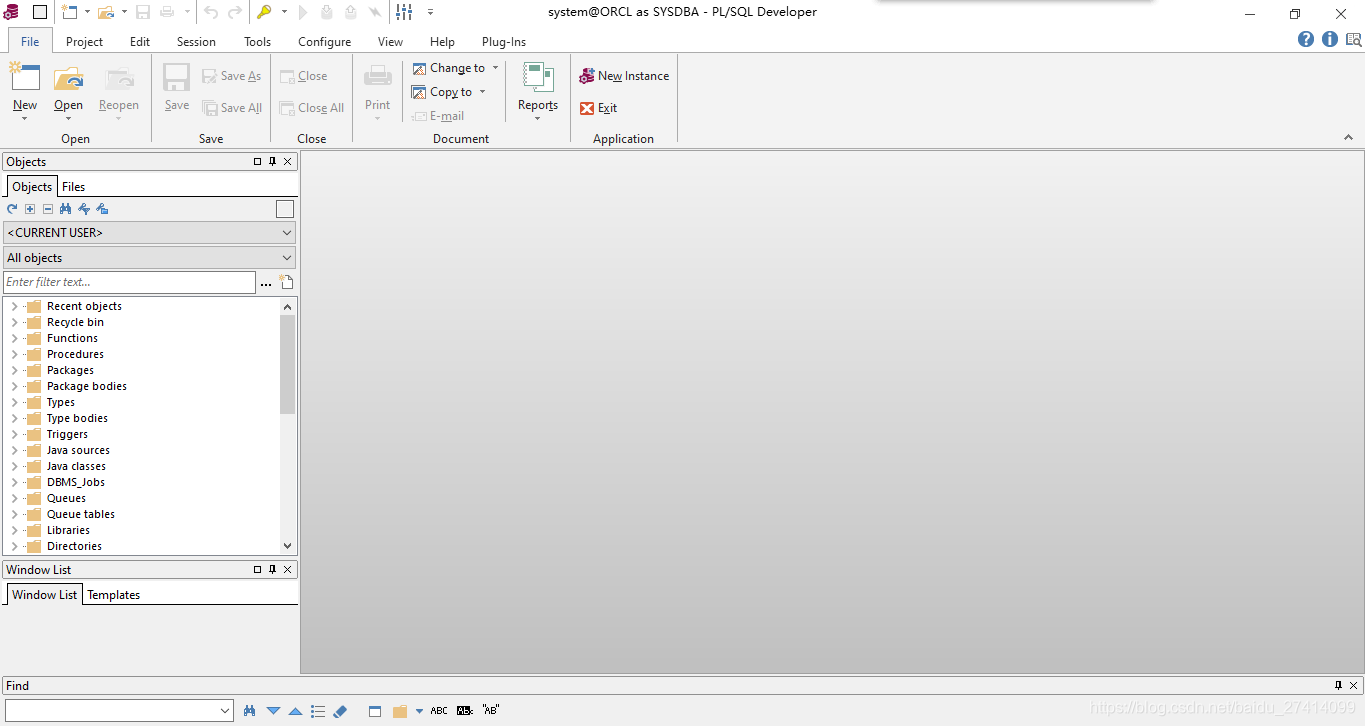Pin the Window List panel
The width and height of the screenshot is (1365, 726).
272,569
